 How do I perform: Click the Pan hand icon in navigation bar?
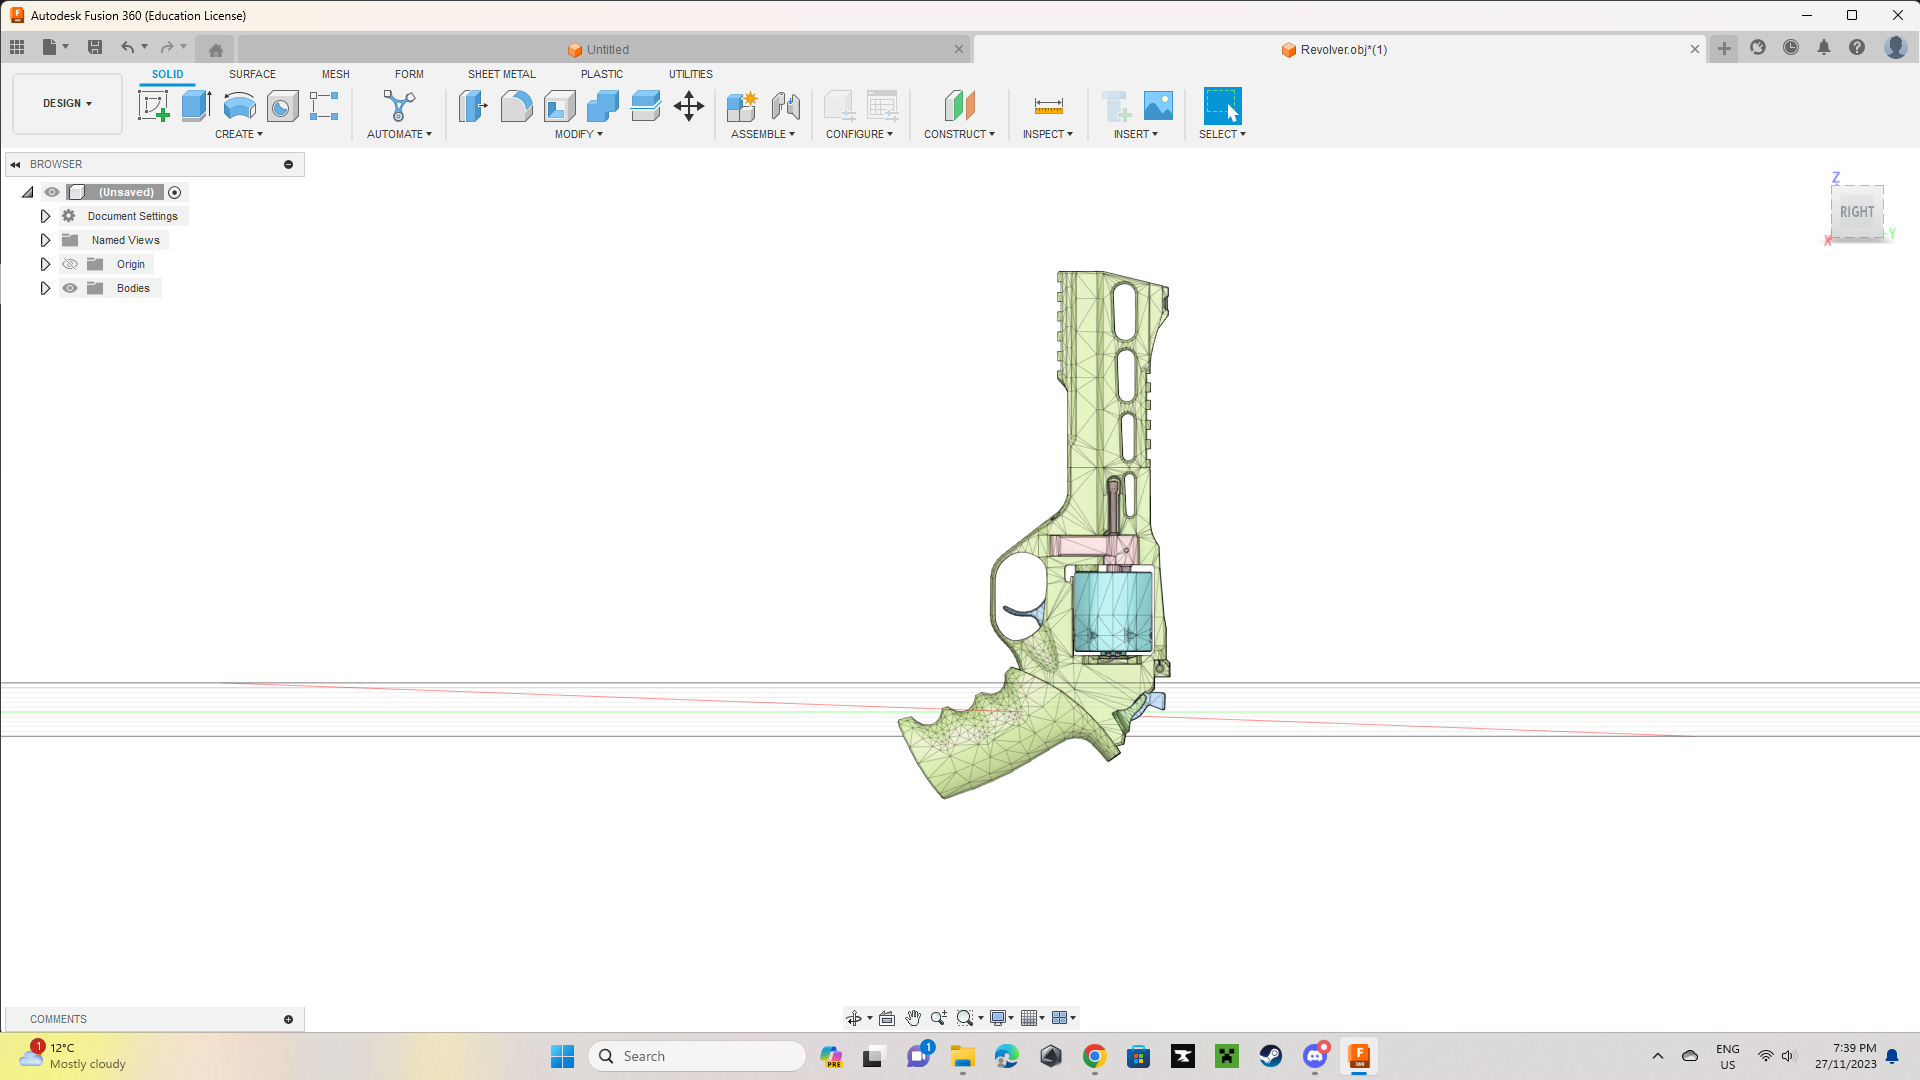[912, 1018]
